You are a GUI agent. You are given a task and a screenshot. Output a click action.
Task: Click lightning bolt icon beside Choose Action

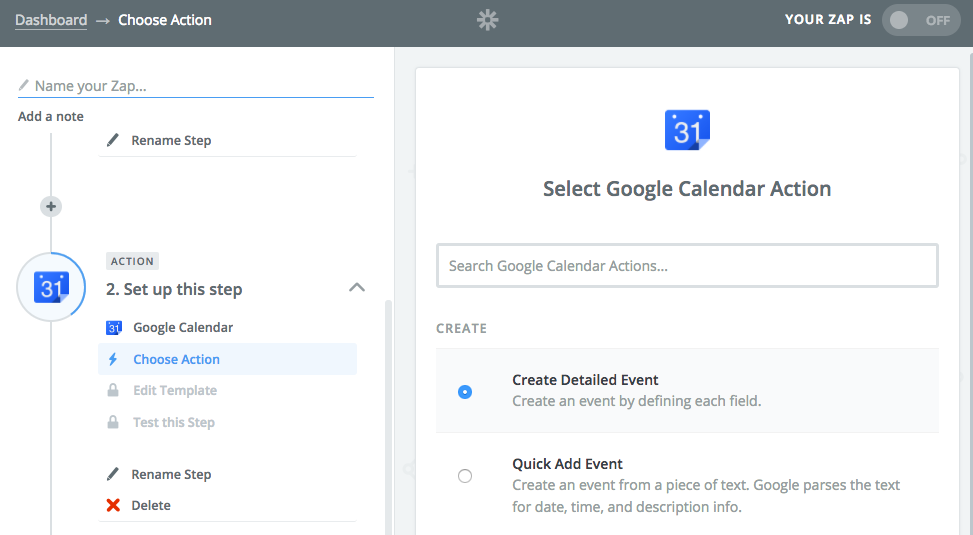(x=113, y=359)
